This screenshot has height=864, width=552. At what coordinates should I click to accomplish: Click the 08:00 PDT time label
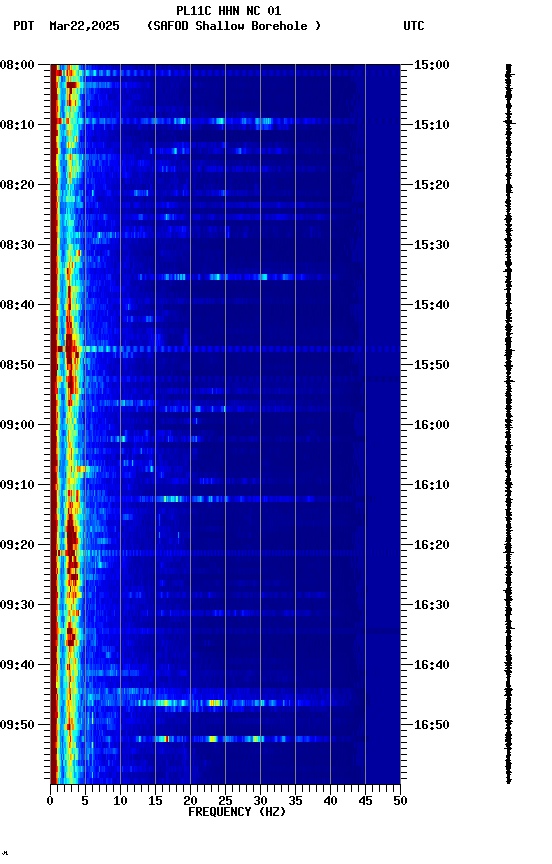coord(17,65)
